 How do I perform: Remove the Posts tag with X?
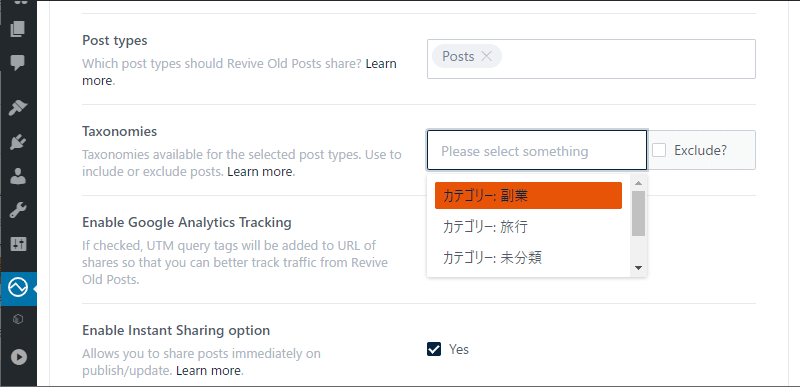tap(486, 56)
